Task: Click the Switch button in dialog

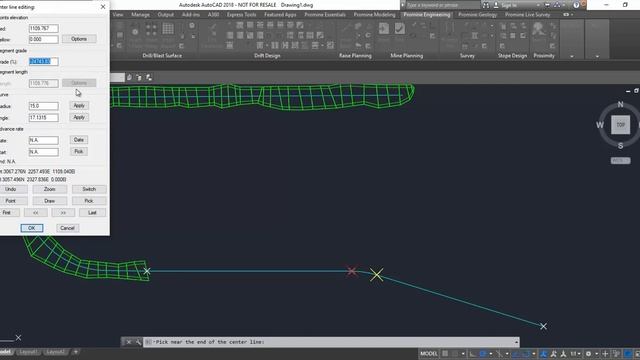Action: point(89,189)
